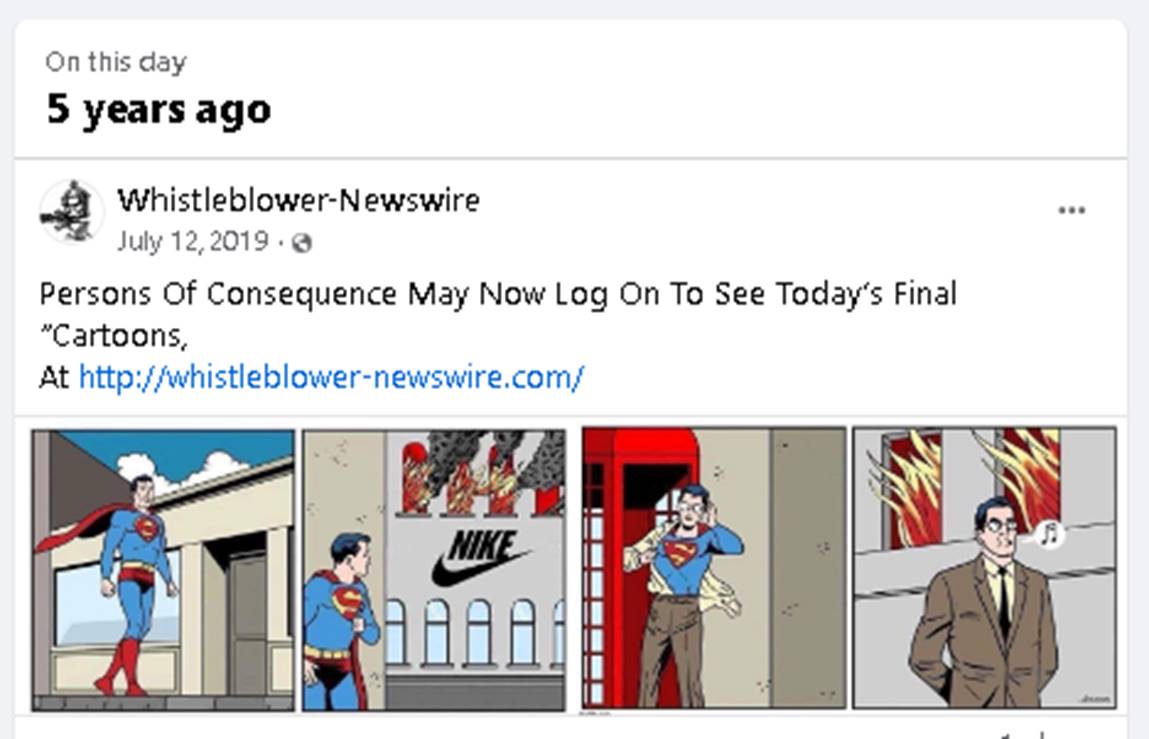Open the three-dot post options menu
Image resolution: width=1149 pixels, height=739 pixels.
[x=1071, y=211]
